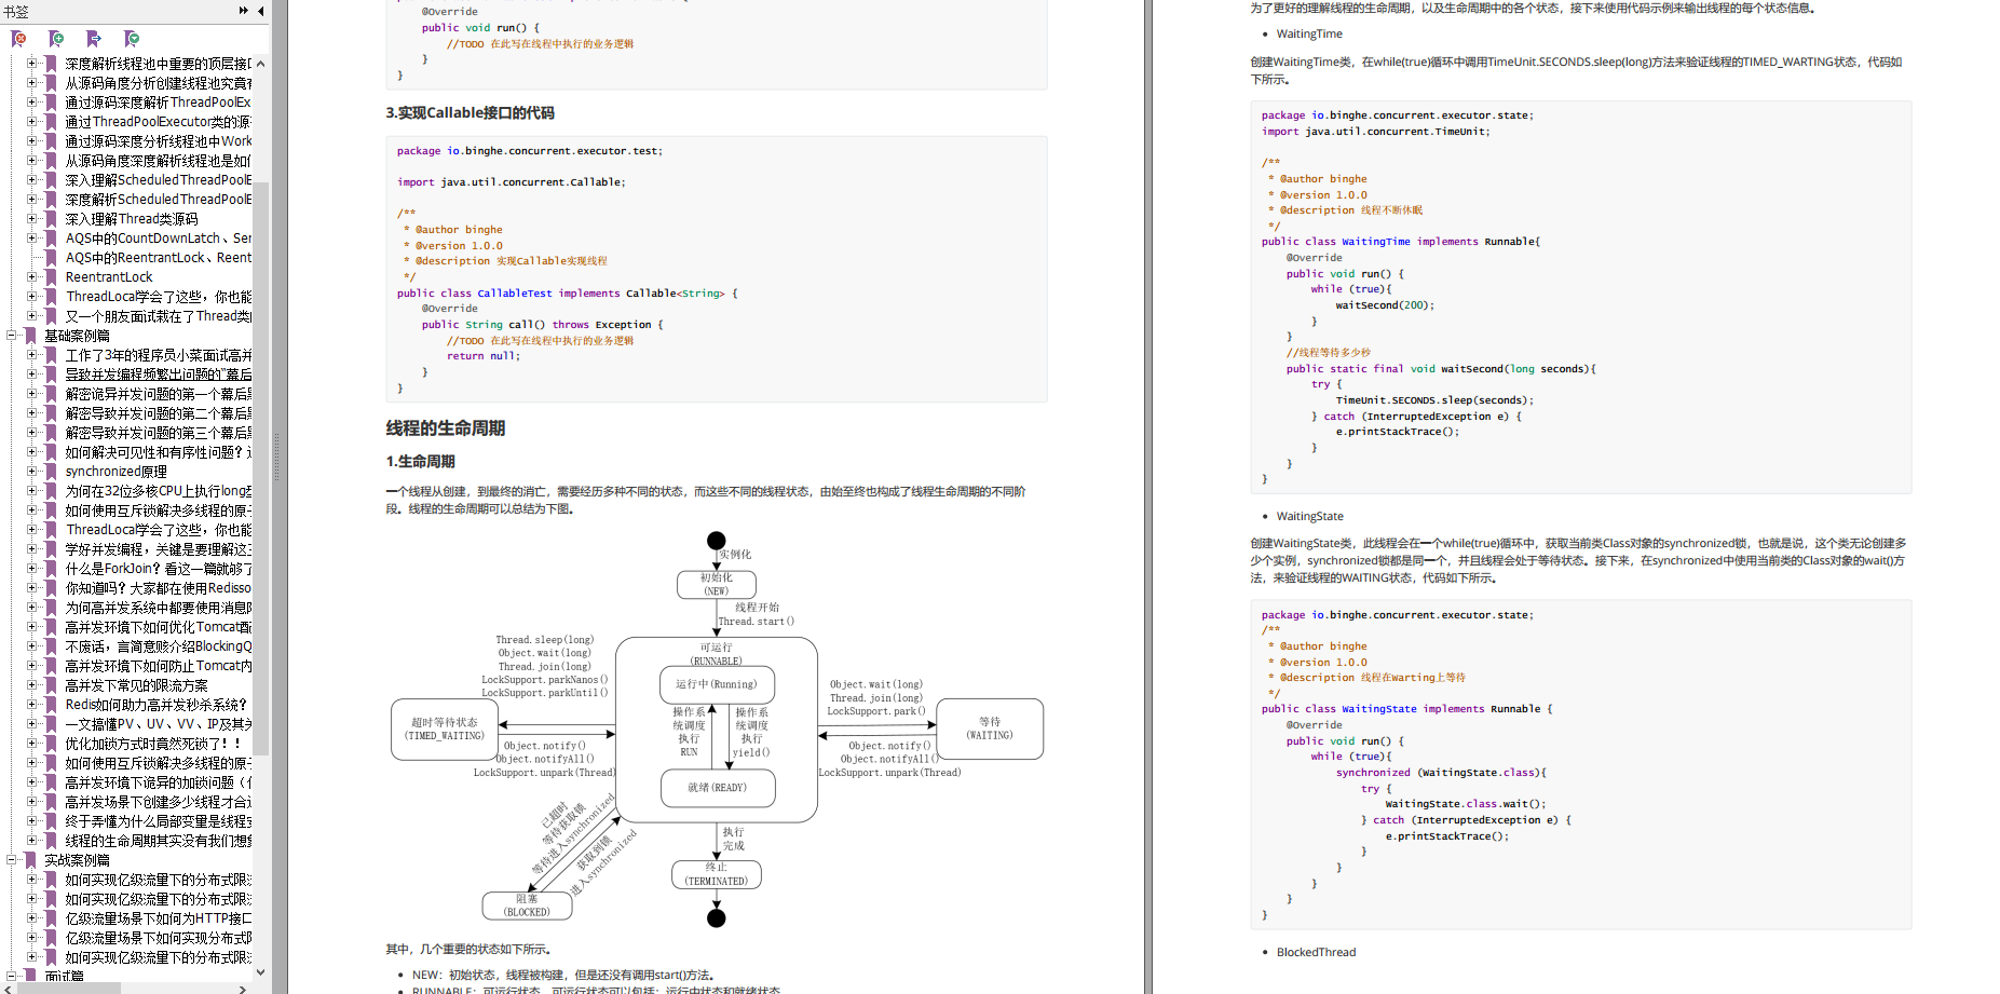The width and height of the screenshot is (2000, 994).
Task: Open bookmark 又一个朋友面试栽在了Thread类
Action: pos(158,316)
